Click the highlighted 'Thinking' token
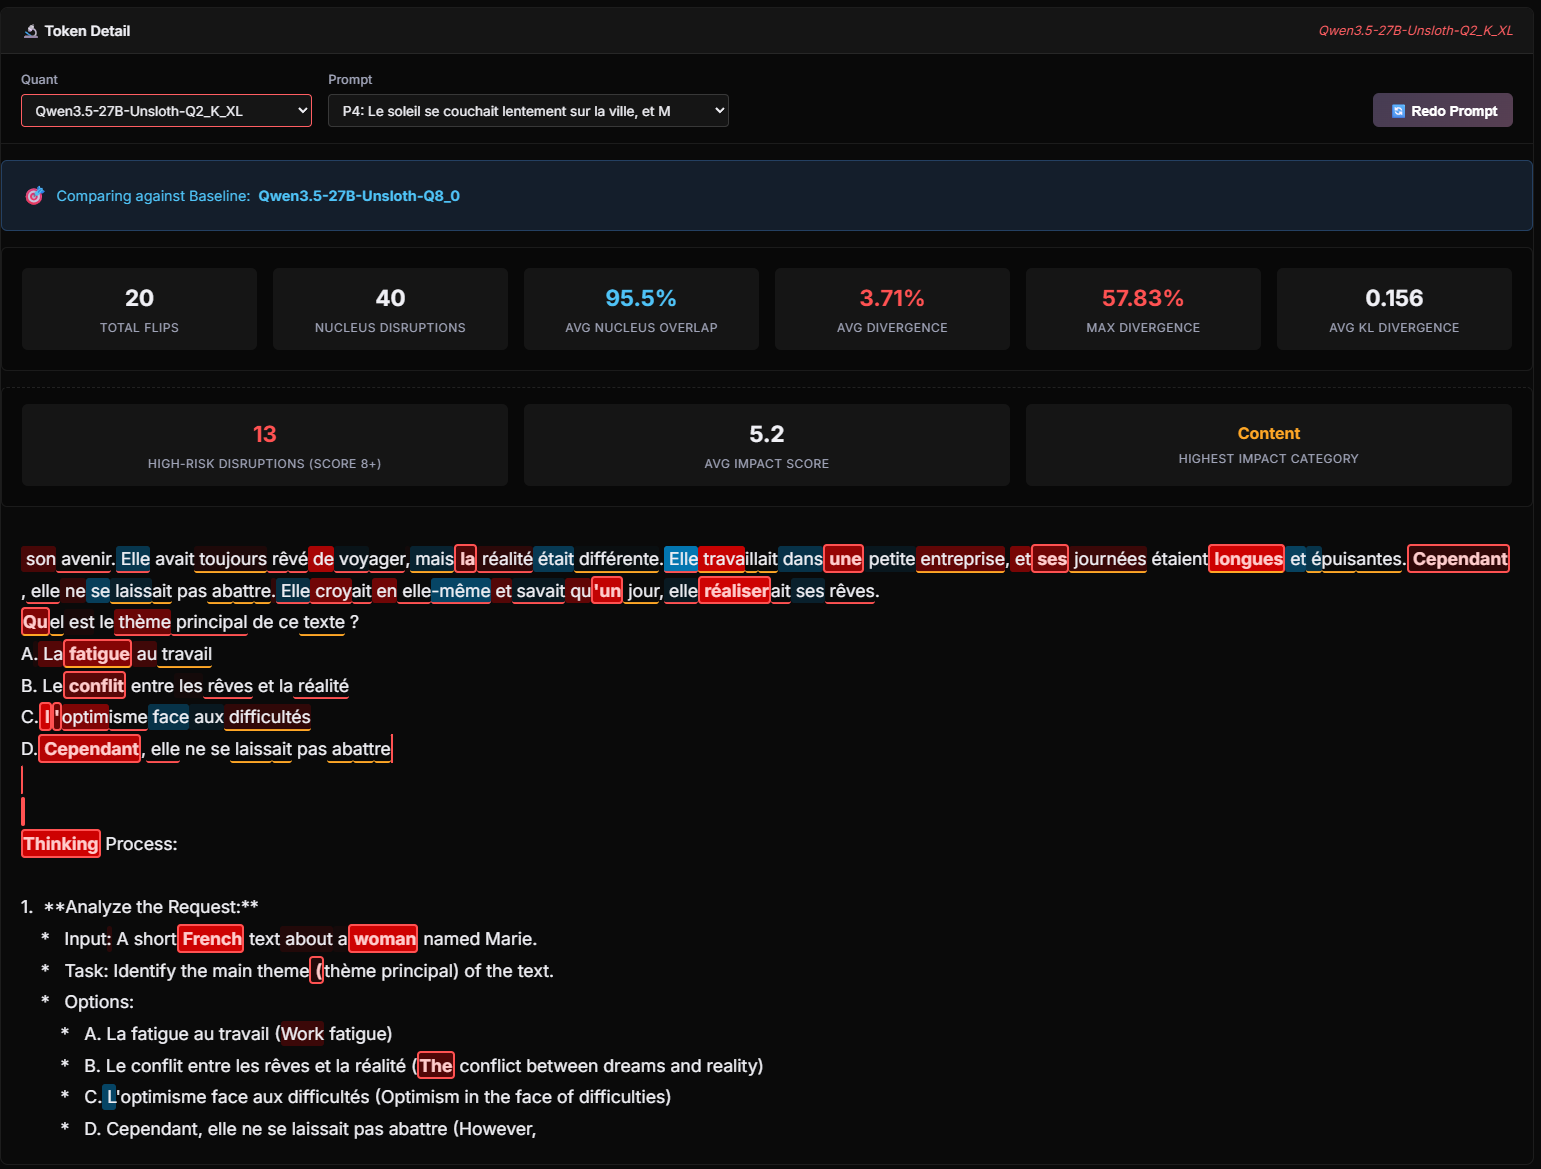The image size is (1541, 1169). point(61,844)
